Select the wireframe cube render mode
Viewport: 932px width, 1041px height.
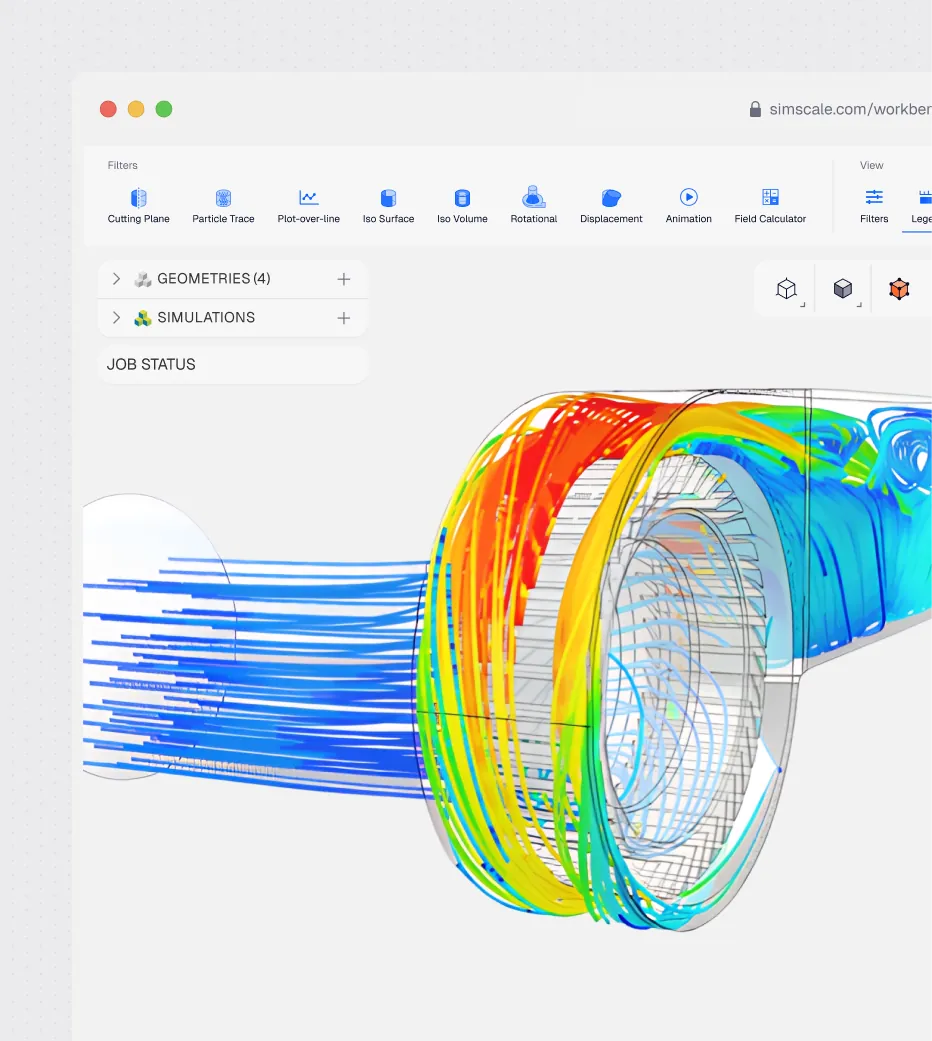(787, 289)
